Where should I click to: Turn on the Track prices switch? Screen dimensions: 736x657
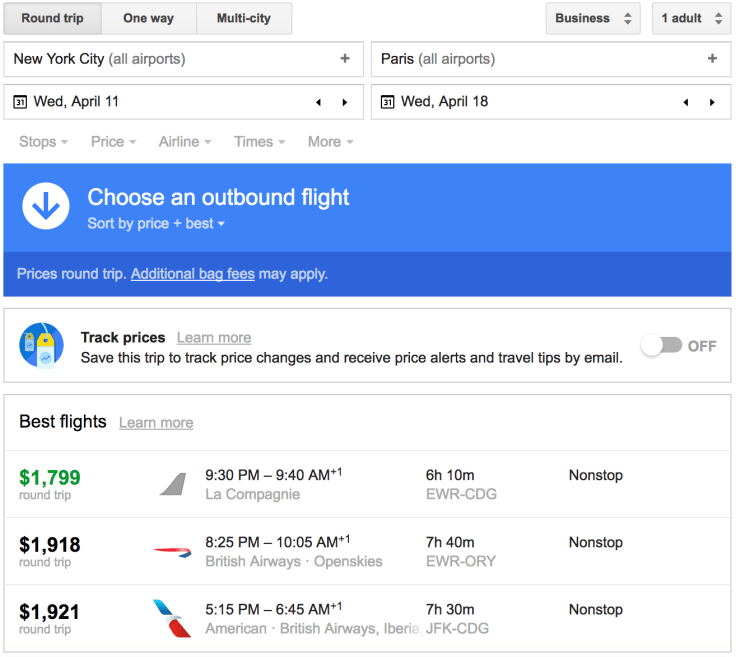coord(662,345)
